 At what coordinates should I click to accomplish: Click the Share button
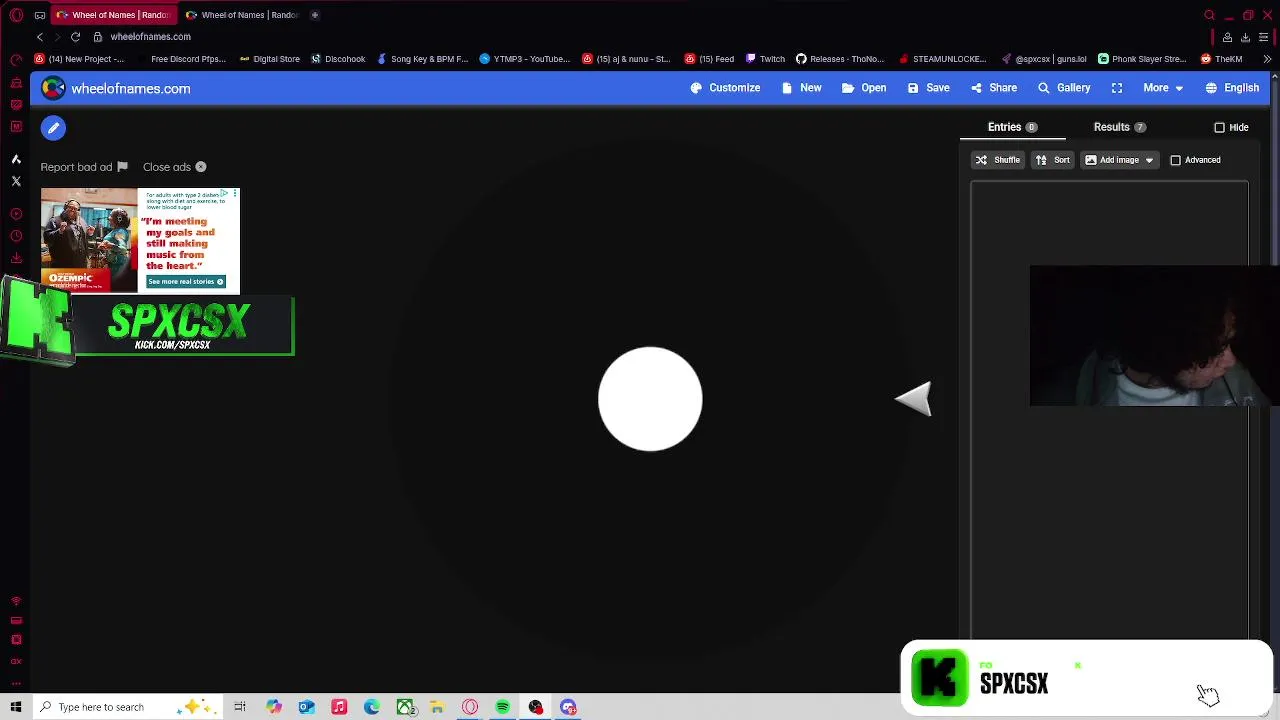click(993, 88)
